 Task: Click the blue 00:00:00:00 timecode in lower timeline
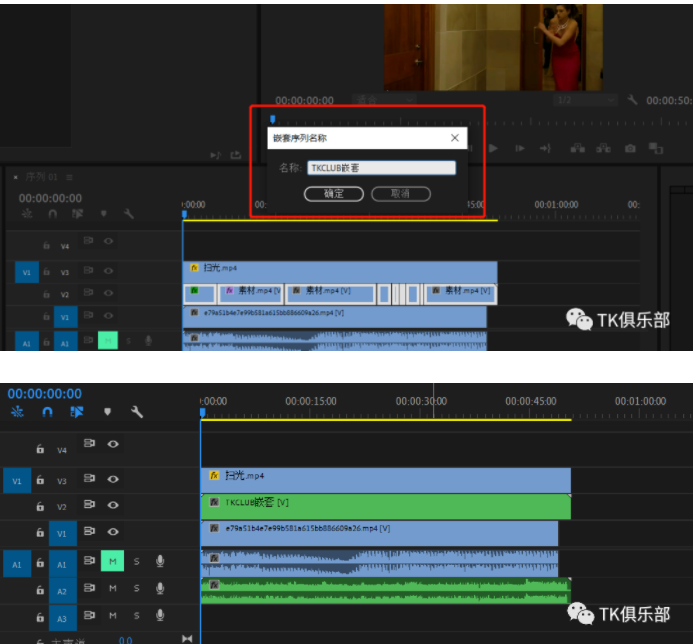[44, 394]
